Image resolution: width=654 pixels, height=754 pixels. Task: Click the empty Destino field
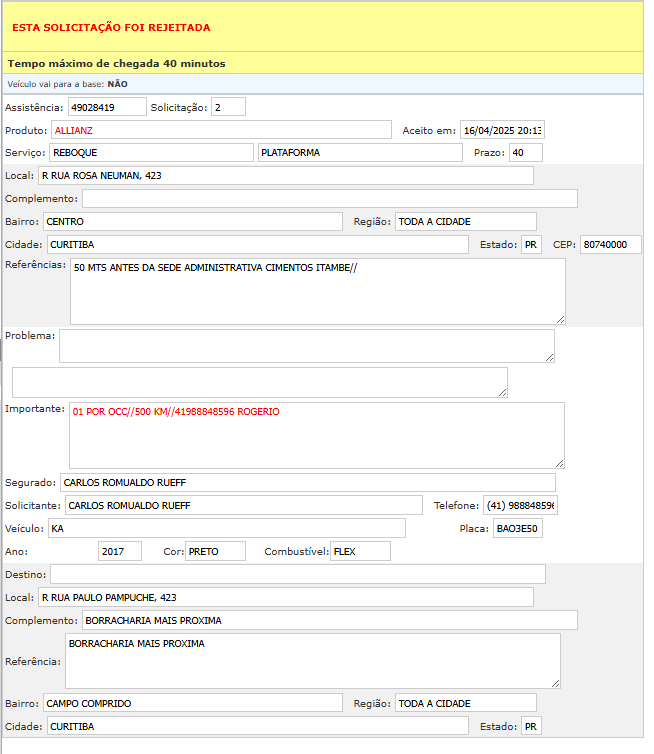pyautogui.click(x=297, y=574)
